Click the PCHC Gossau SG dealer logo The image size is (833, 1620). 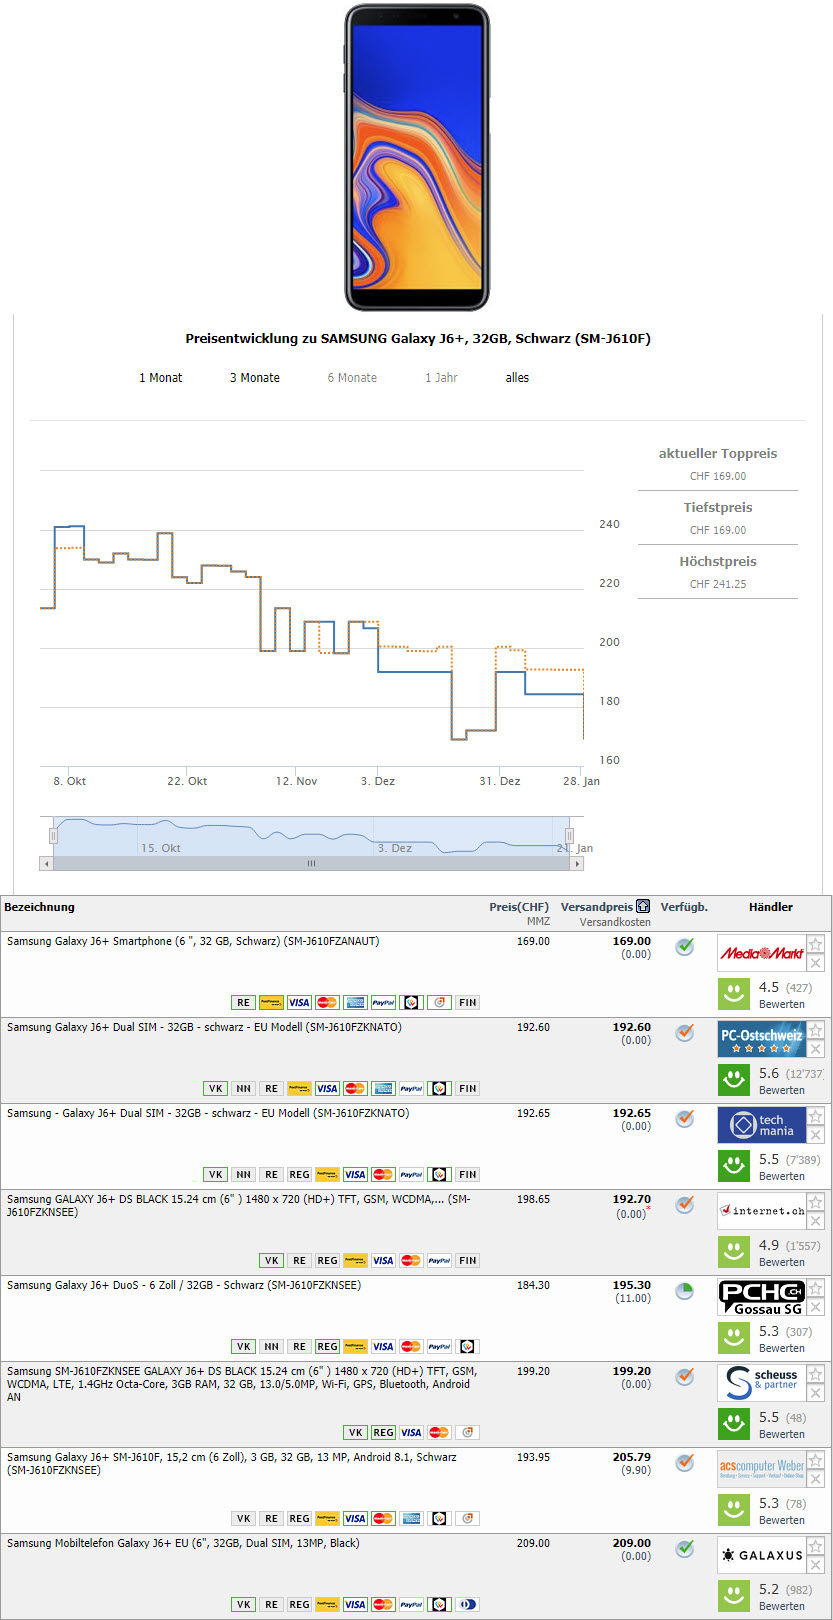[x=761, y=1297]
